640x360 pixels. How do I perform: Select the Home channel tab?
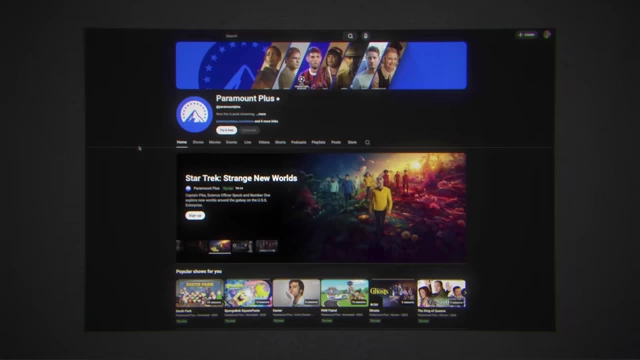pos(182,142)
